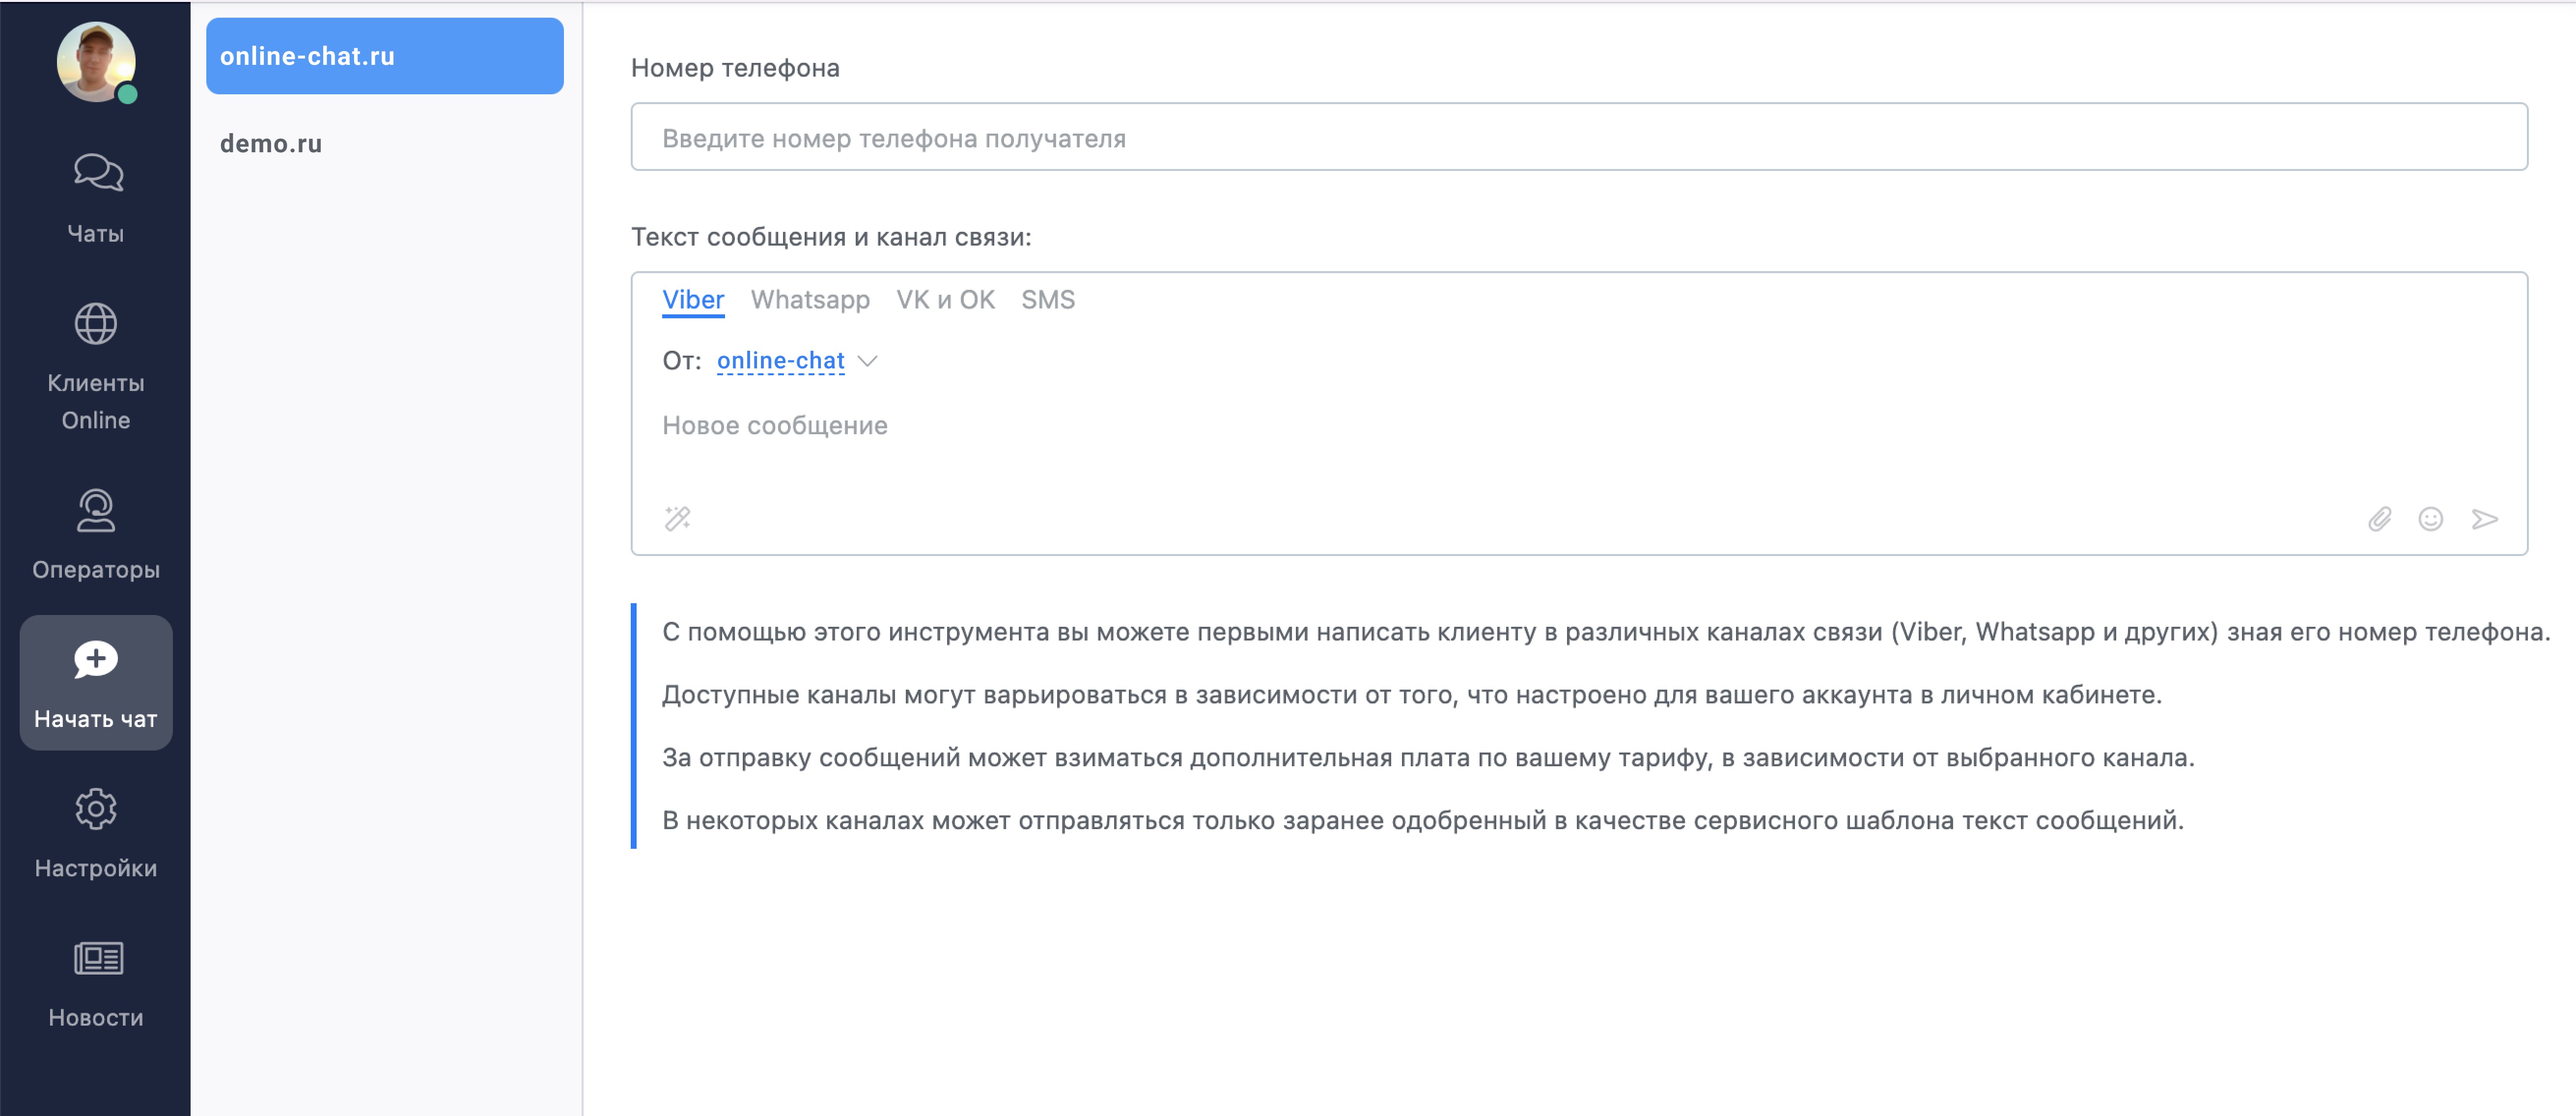Open Настройки gear icon
The height and width of the screenshot is (1116, 2576).
click(x=96, y=809)
